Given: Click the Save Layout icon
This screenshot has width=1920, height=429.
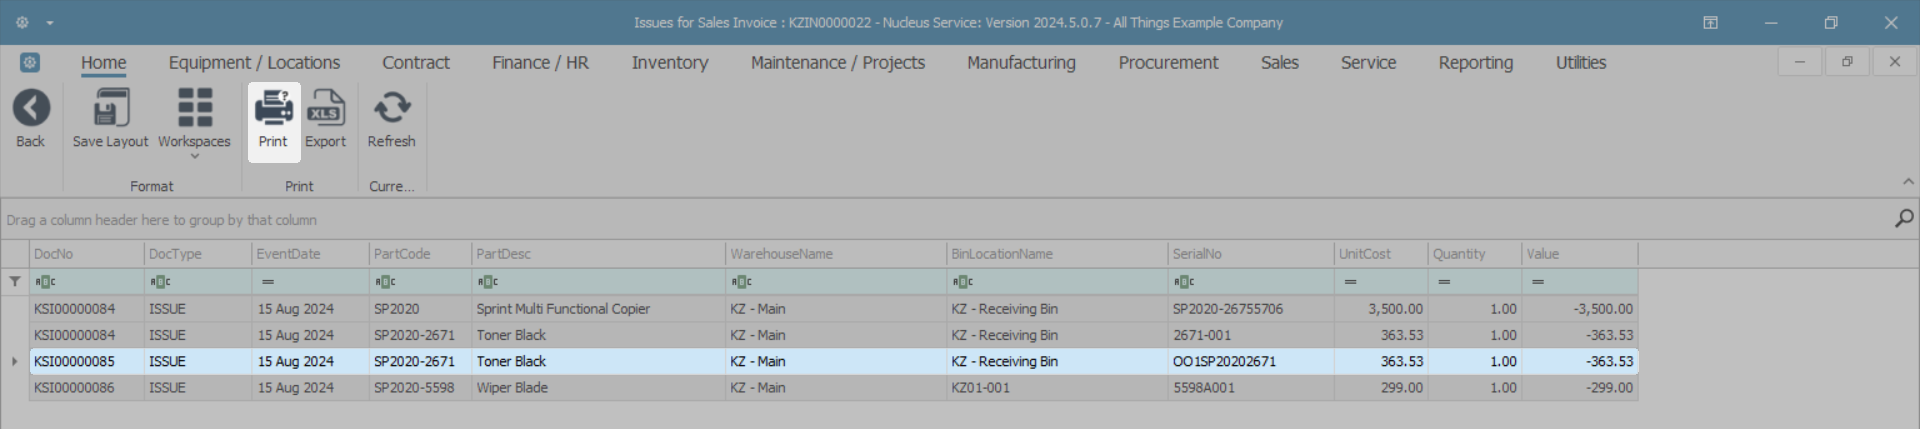Looking at the screenshot, I should 110,109.
